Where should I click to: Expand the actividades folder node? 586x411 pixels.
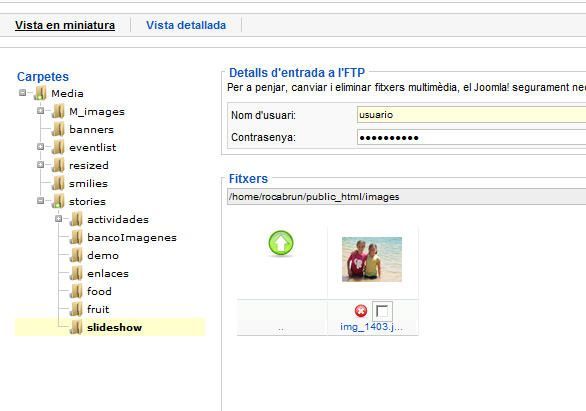[58, 219]
